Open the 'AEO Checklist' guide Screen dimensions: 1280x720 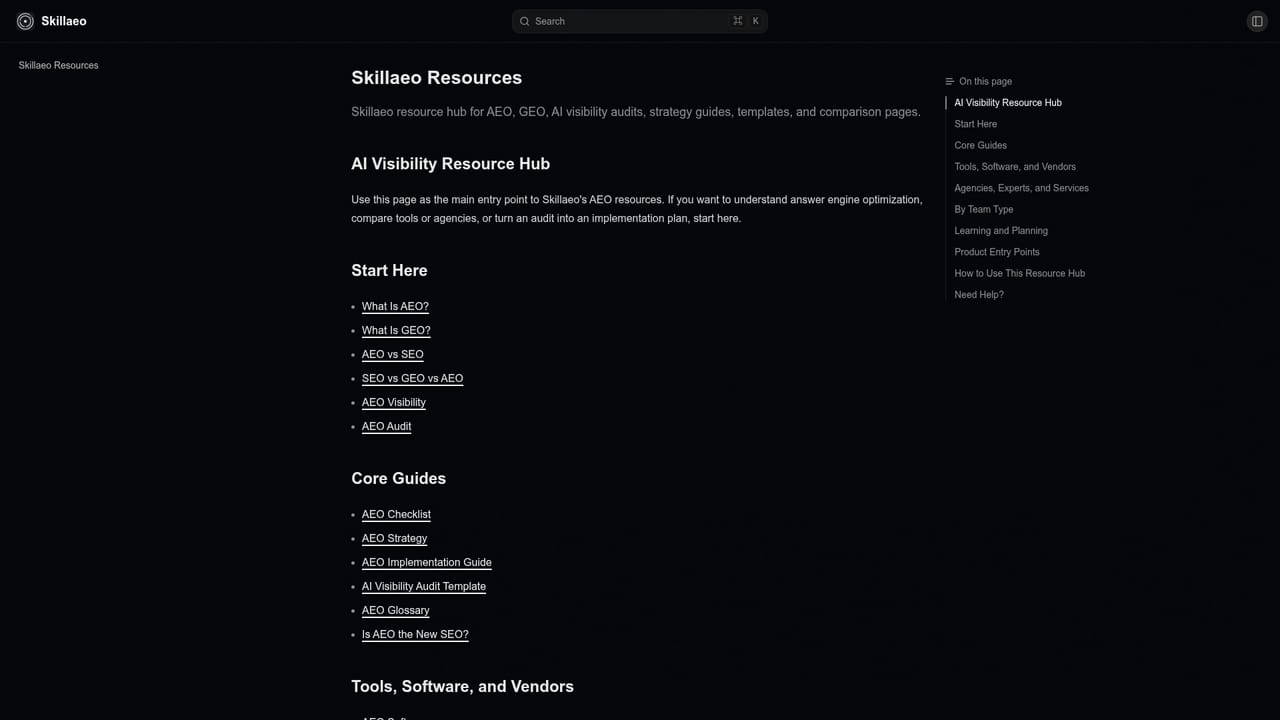pyautogui.click(x=396, y=515)
